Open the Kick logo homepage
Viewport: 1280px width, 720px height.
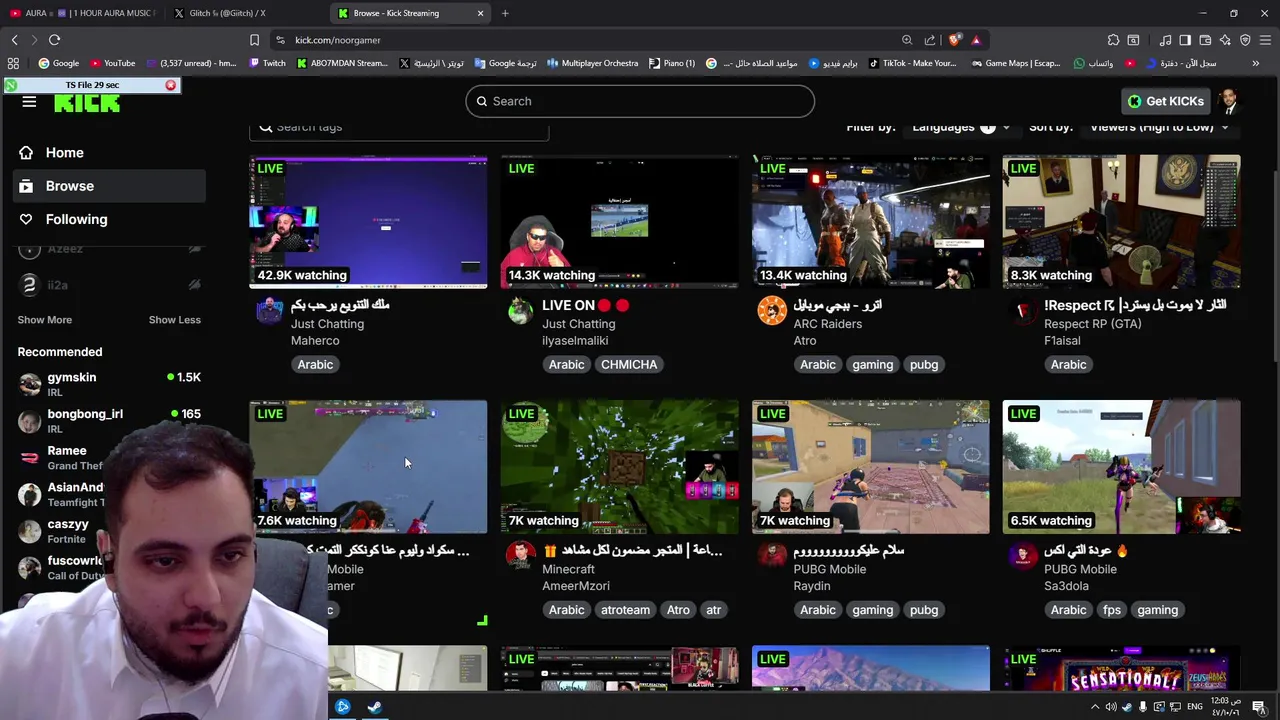[87, 104]
